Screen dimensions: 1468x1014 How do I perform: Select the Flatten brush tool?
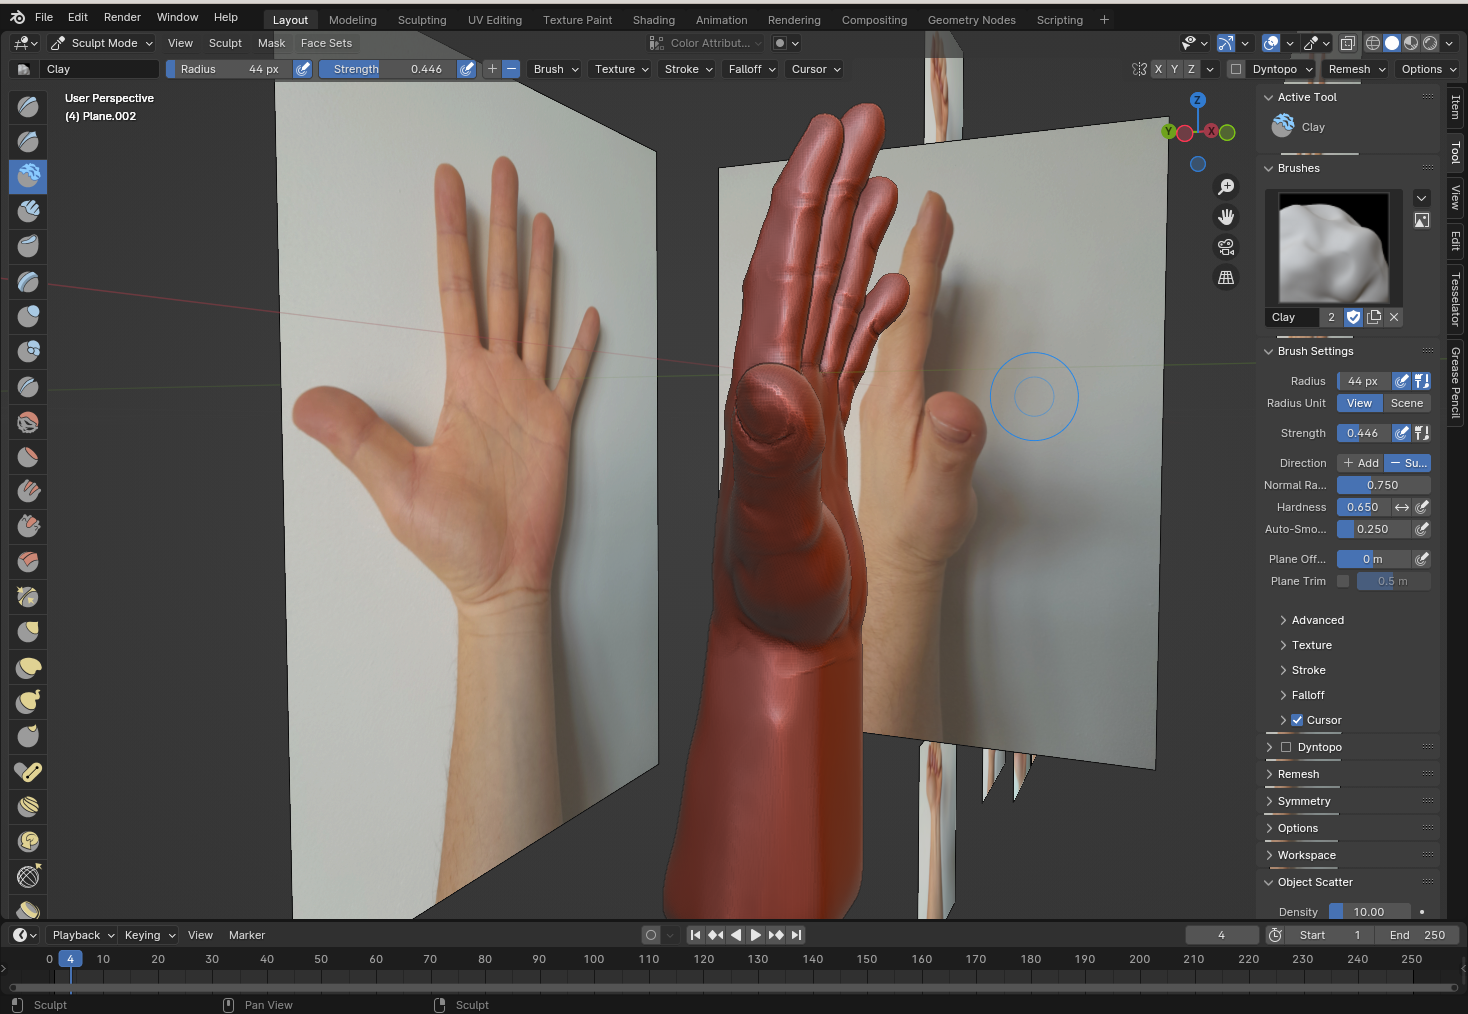click(x=28, y=457)
